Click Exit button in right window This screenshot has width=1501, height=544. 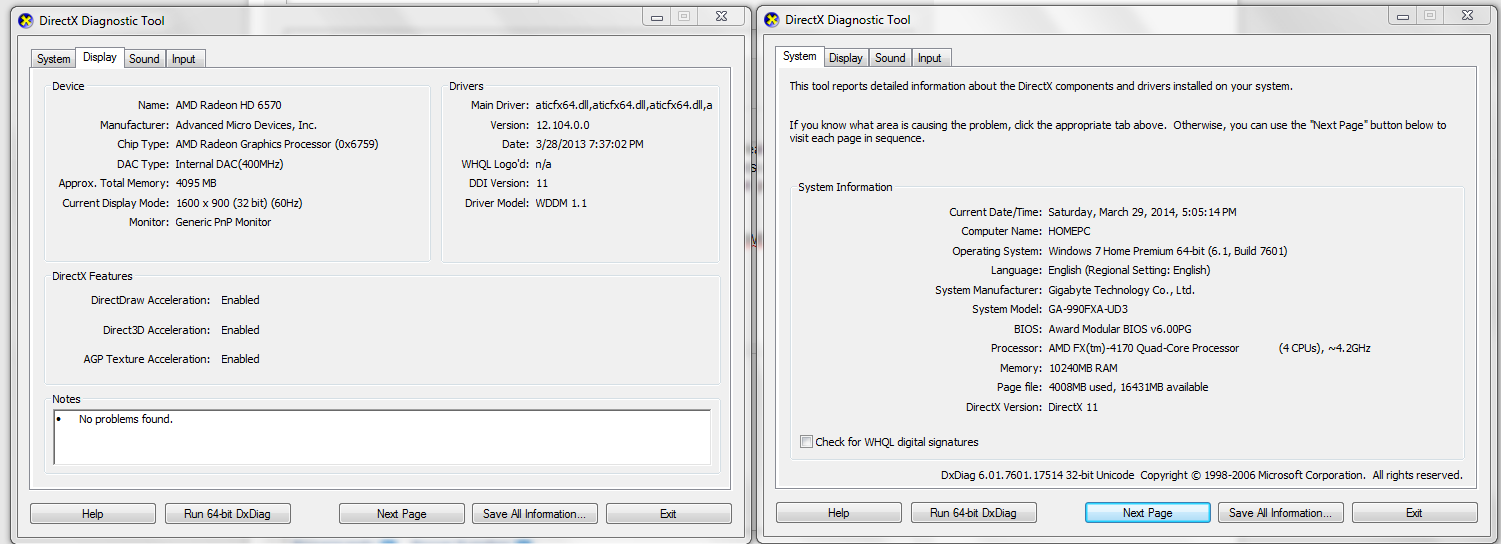coord(1414,513)
